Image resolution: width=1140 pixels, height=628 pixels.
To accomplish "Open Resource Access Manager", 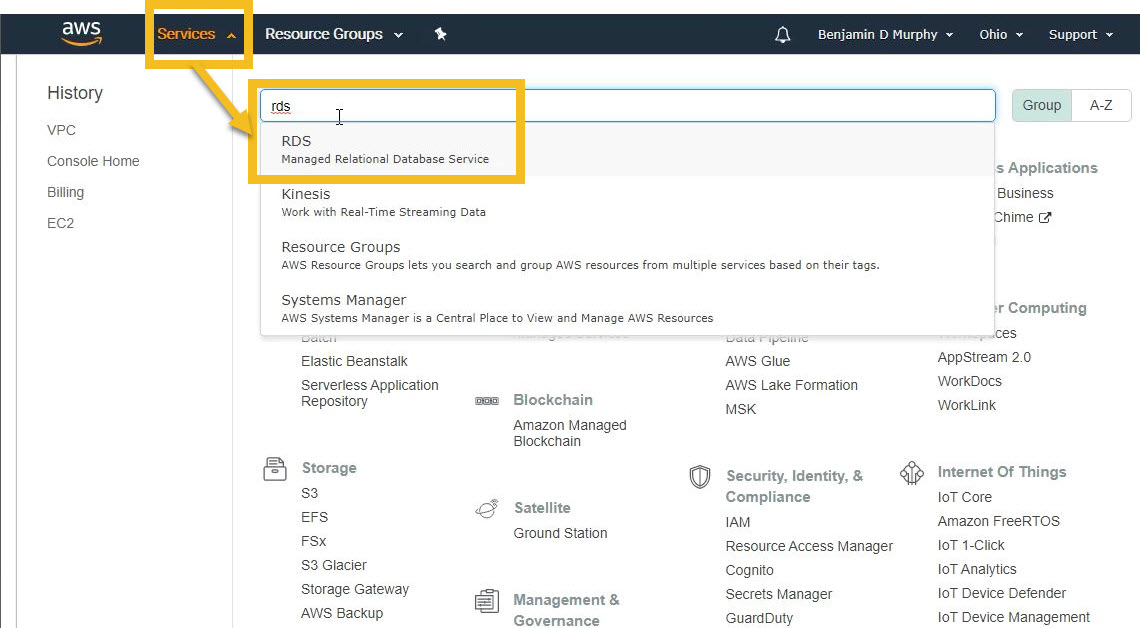I will (808, 547).
